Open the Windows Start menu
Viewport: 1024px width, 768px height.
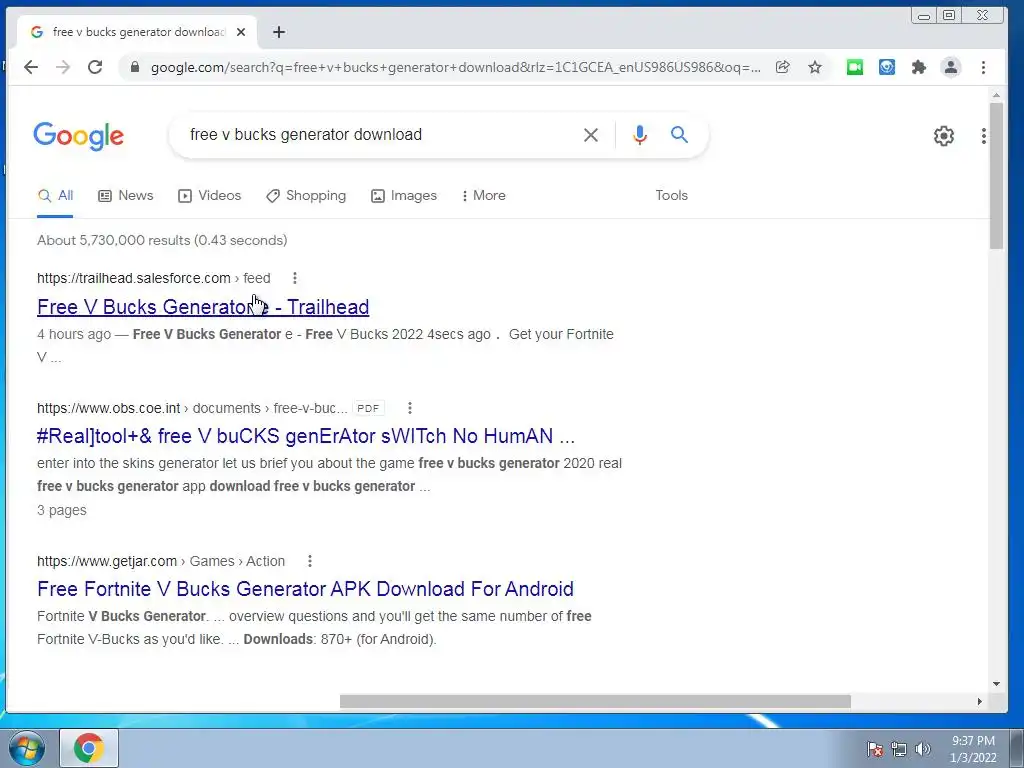(x=26, y=748)
